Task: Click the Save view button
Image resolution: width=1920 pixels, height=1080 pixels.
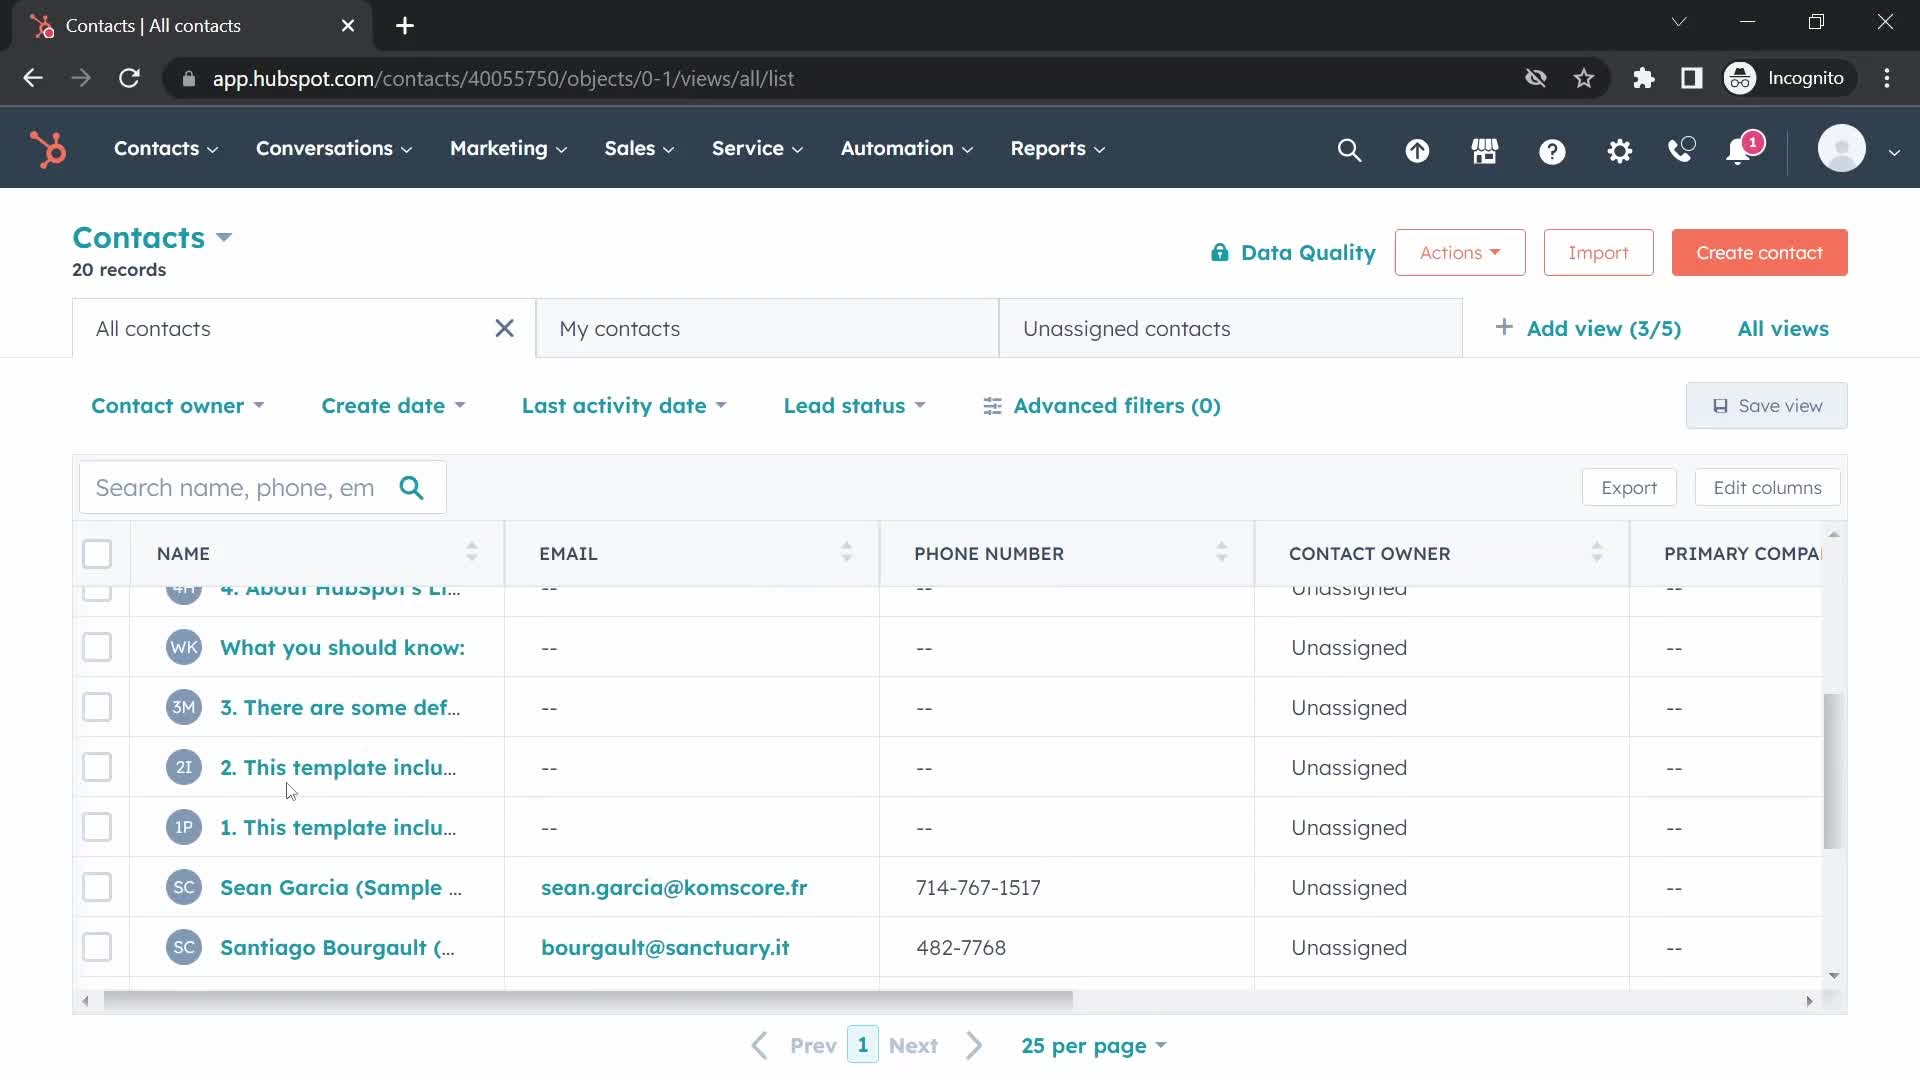Action: pos(1766,406)
